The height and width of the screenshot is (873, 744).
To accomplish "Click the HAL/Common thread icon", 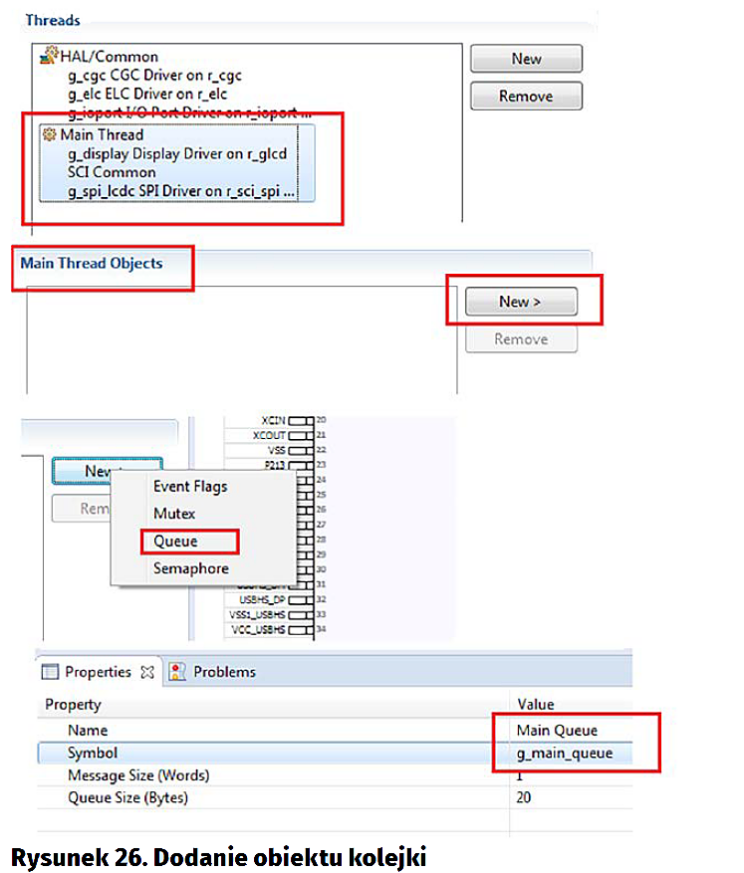I will pyautogui.click(x=48, y=57).
